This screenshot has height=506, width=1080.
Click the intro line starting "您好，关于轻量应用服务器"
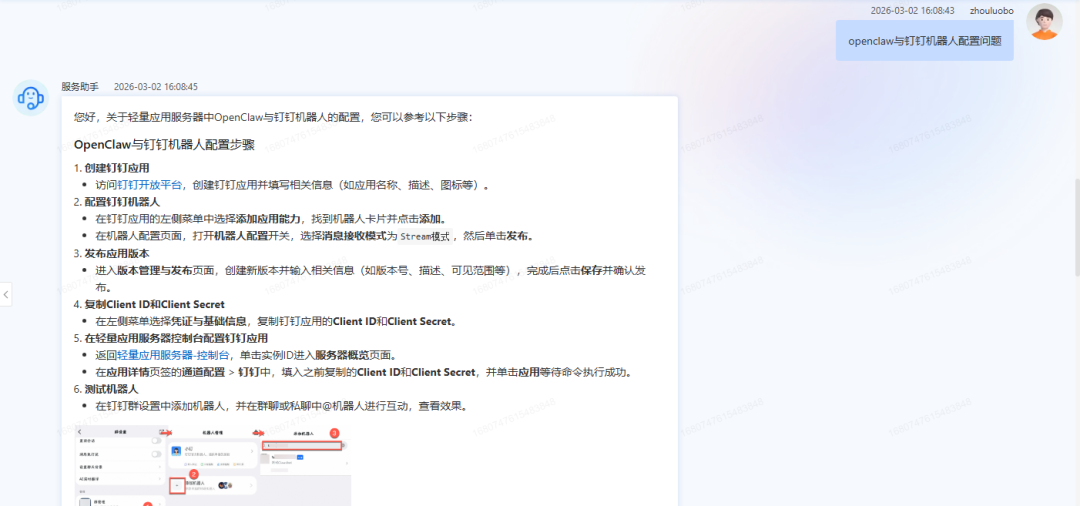[x=273, y=117]
